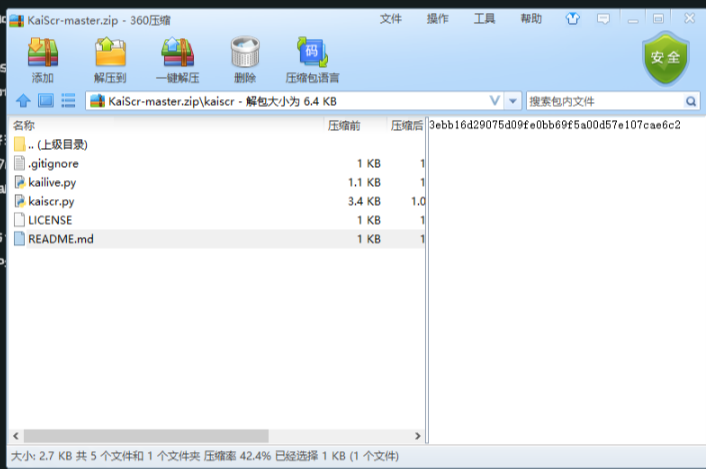Screen dimensions: 706x469
Task: Click the .gitignore file icon
Action: tap(19, 163)
